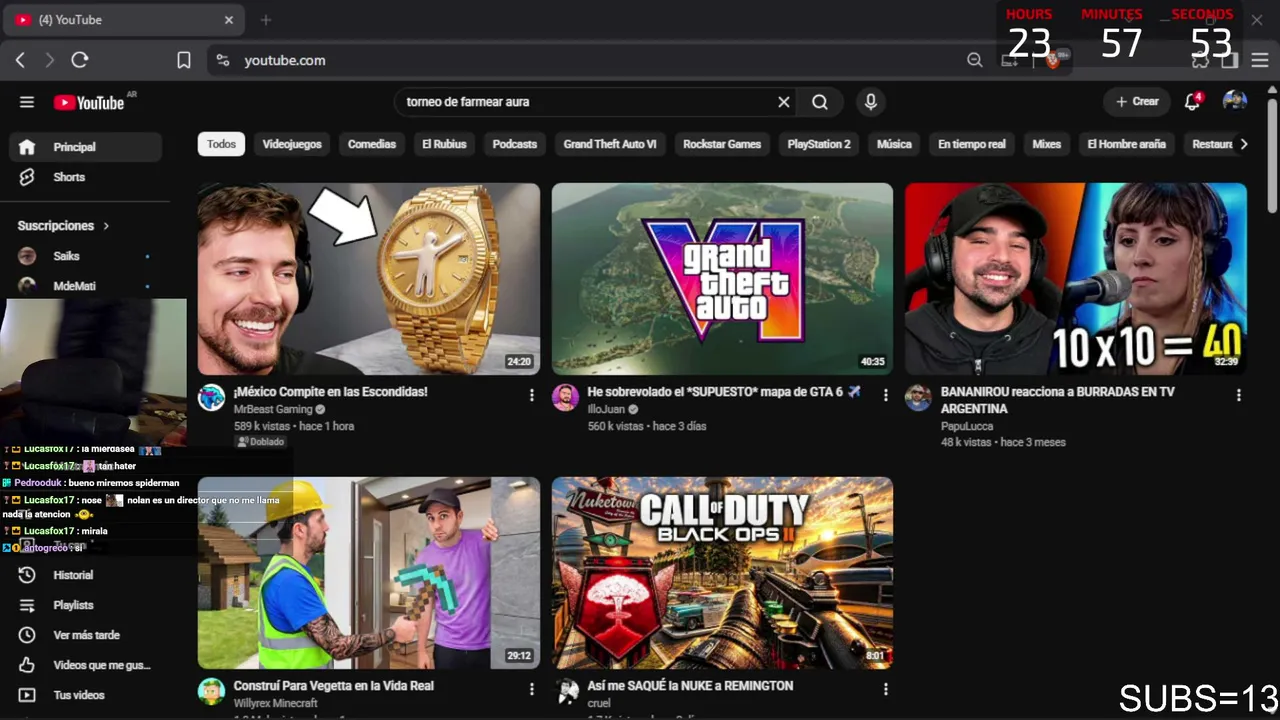
Task: Open more options for the BANANIROU video
Action: tap(1239, 395)
